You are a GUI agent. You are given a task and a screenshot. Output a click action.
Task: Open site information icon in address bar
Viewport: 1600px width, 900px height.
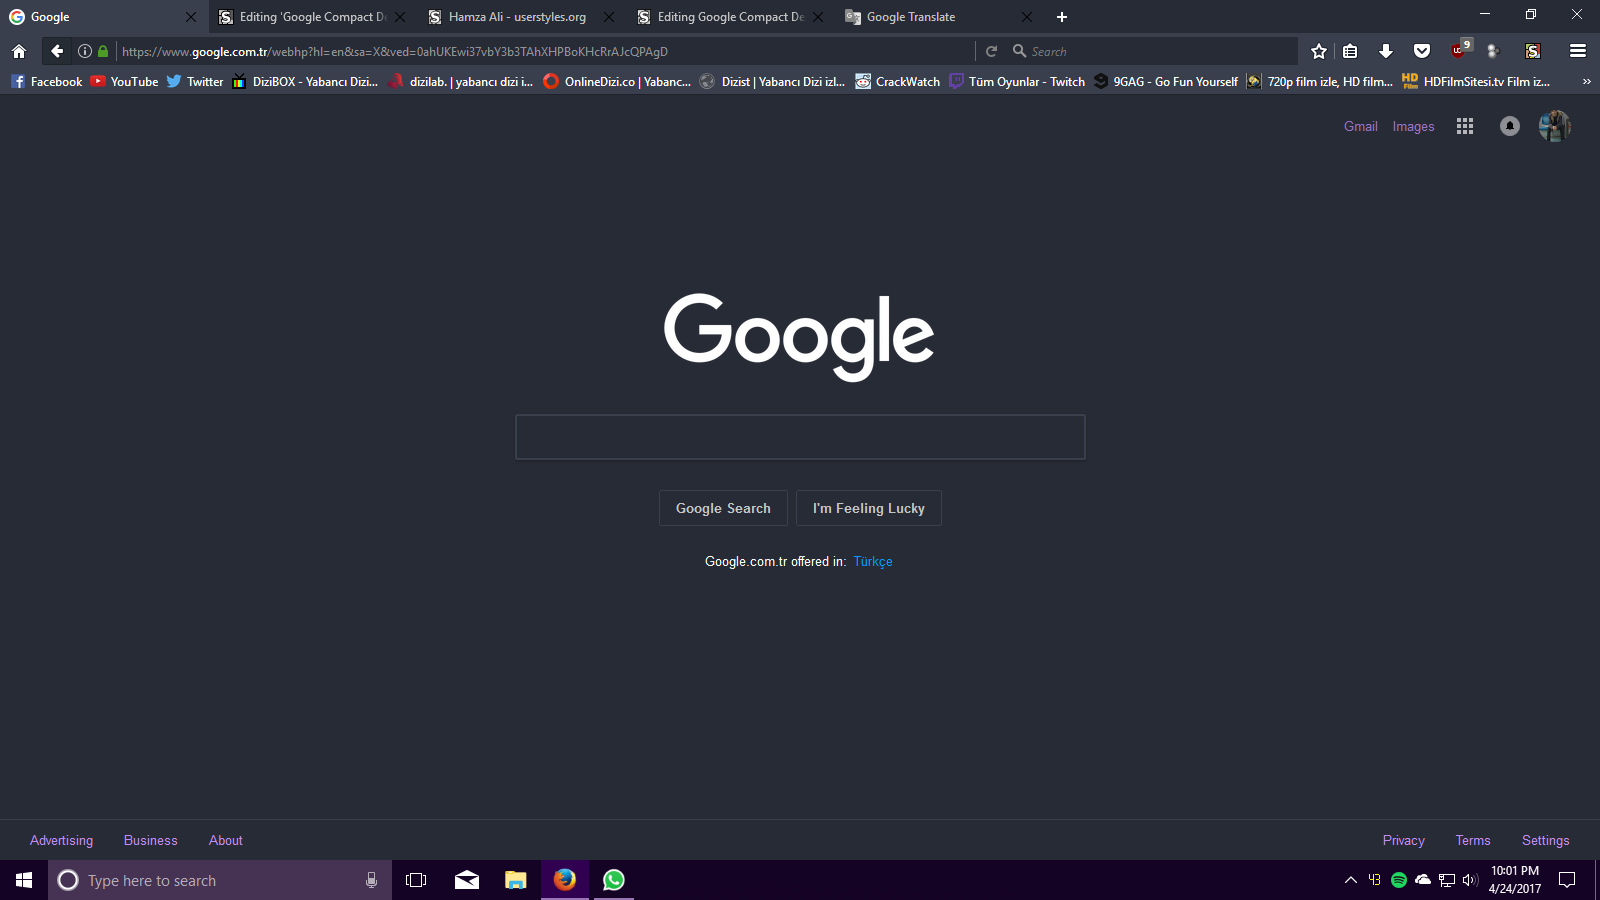click(x=85, y=51)
